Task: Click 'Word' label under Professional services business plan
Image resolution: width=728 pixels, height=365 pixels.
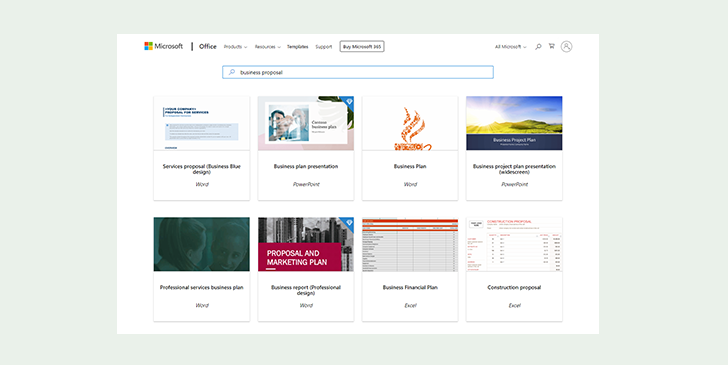Action: pyautogui.click(x=202, y=306)
